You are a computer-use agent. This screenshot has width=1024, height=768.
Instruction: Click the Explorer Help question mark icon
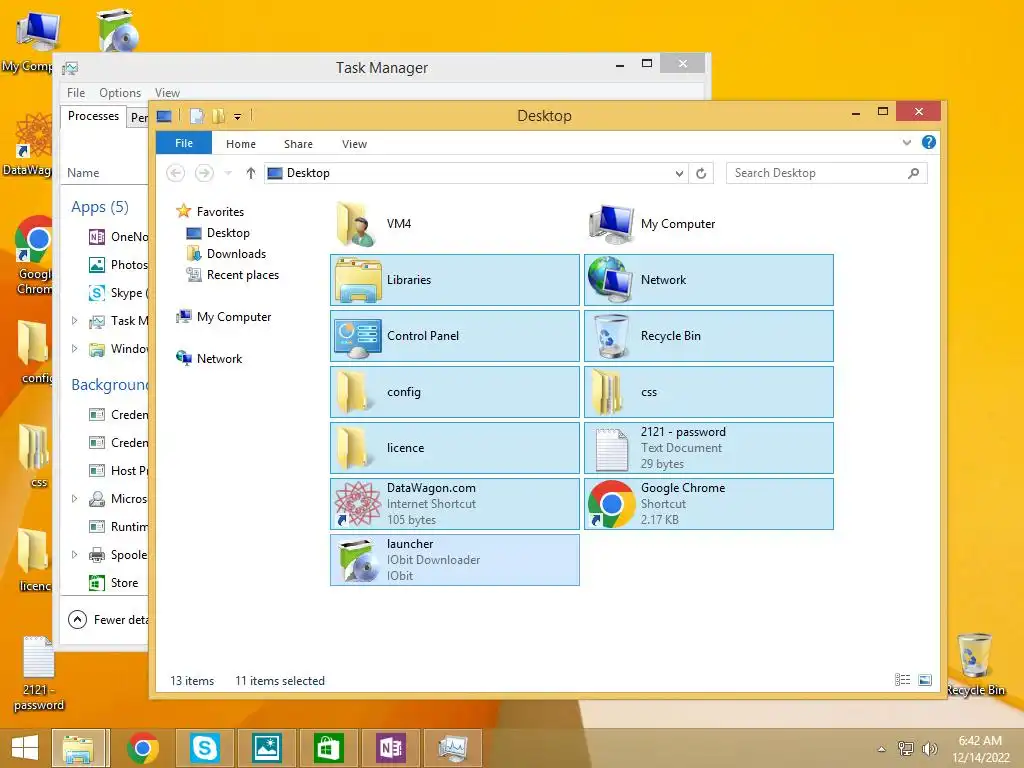[x=929, y=142]
